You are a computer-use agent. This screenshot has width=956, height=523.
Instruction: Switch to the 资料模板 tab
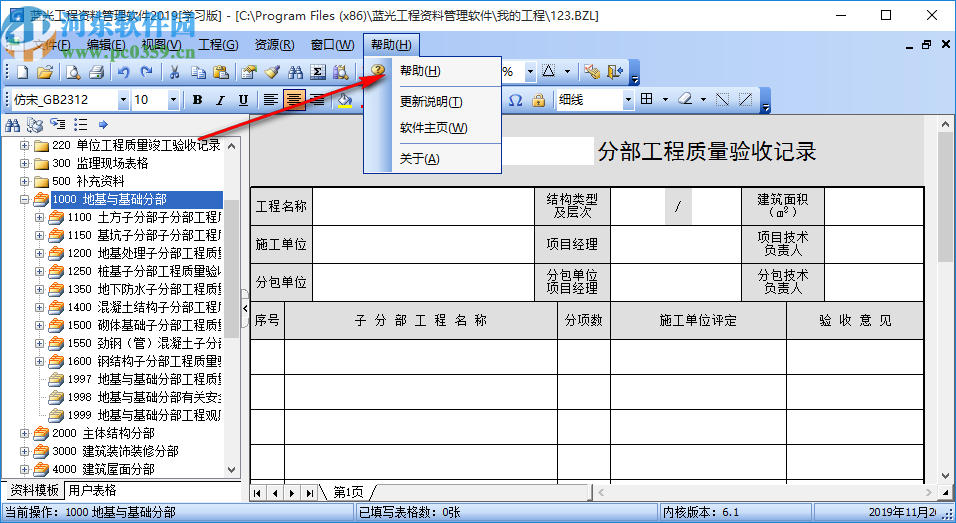[34, 491]
